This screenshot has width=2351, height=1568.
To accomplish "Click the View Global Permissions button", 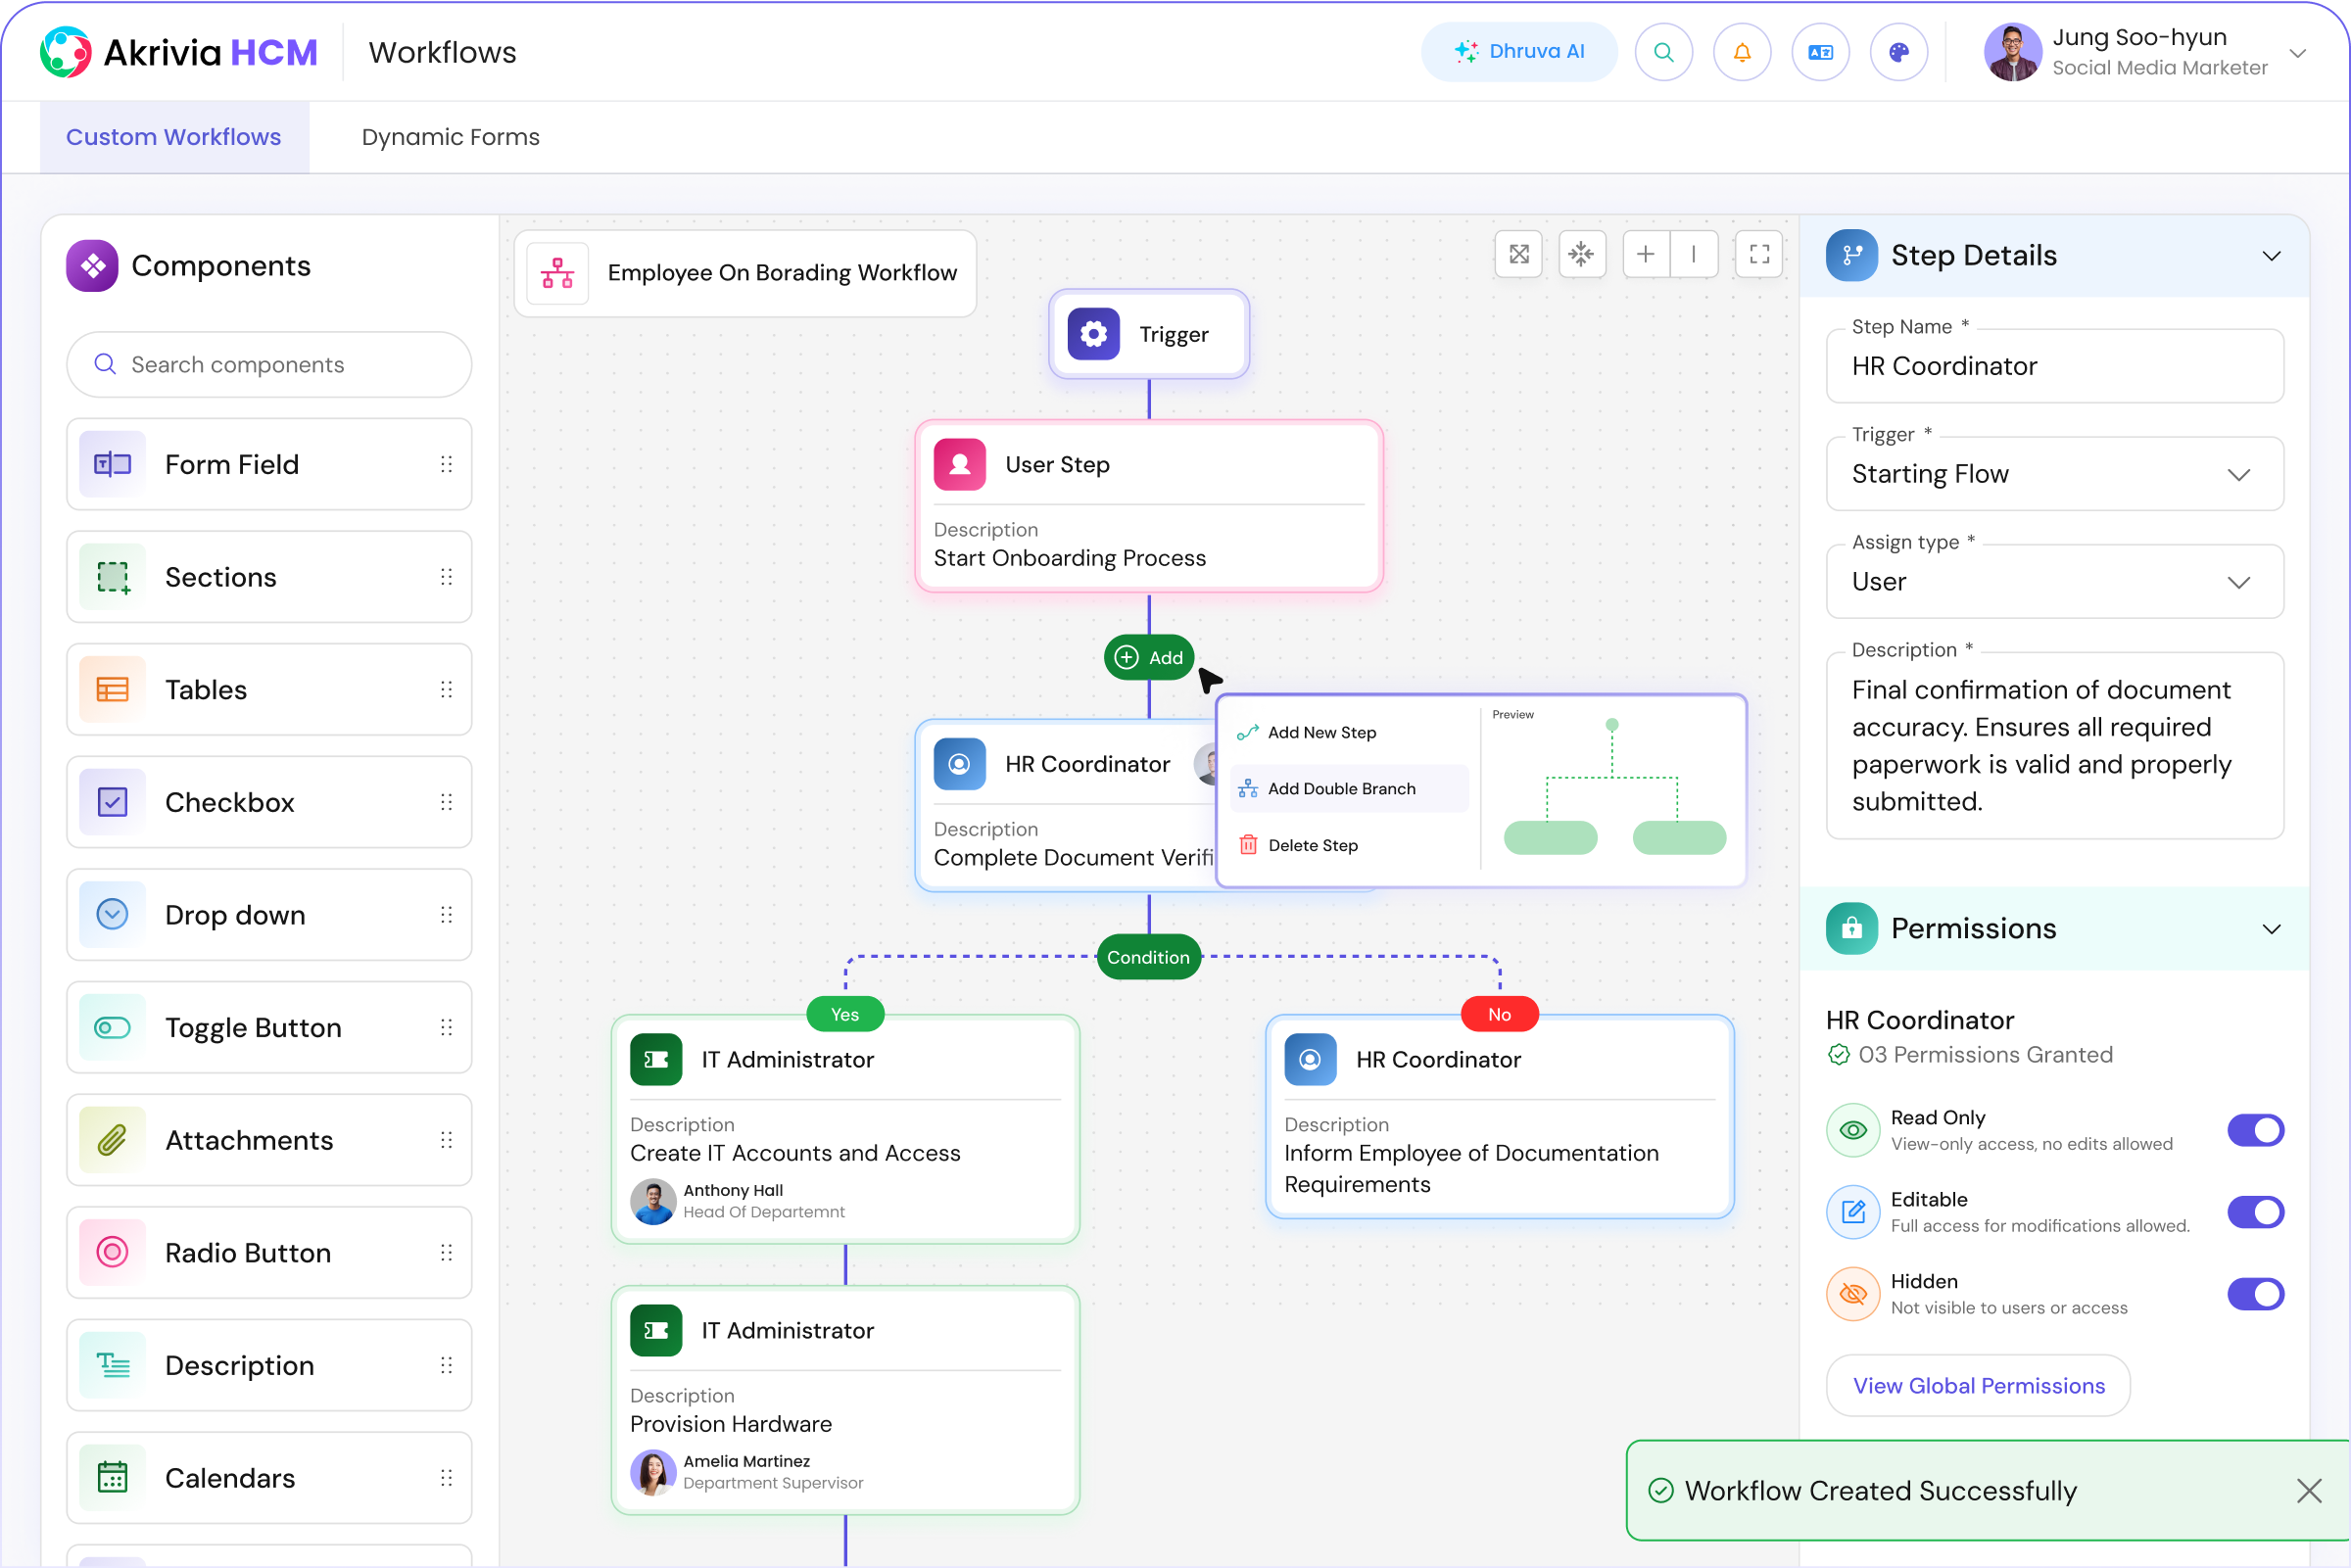I will click(x=1980, y=1384).
